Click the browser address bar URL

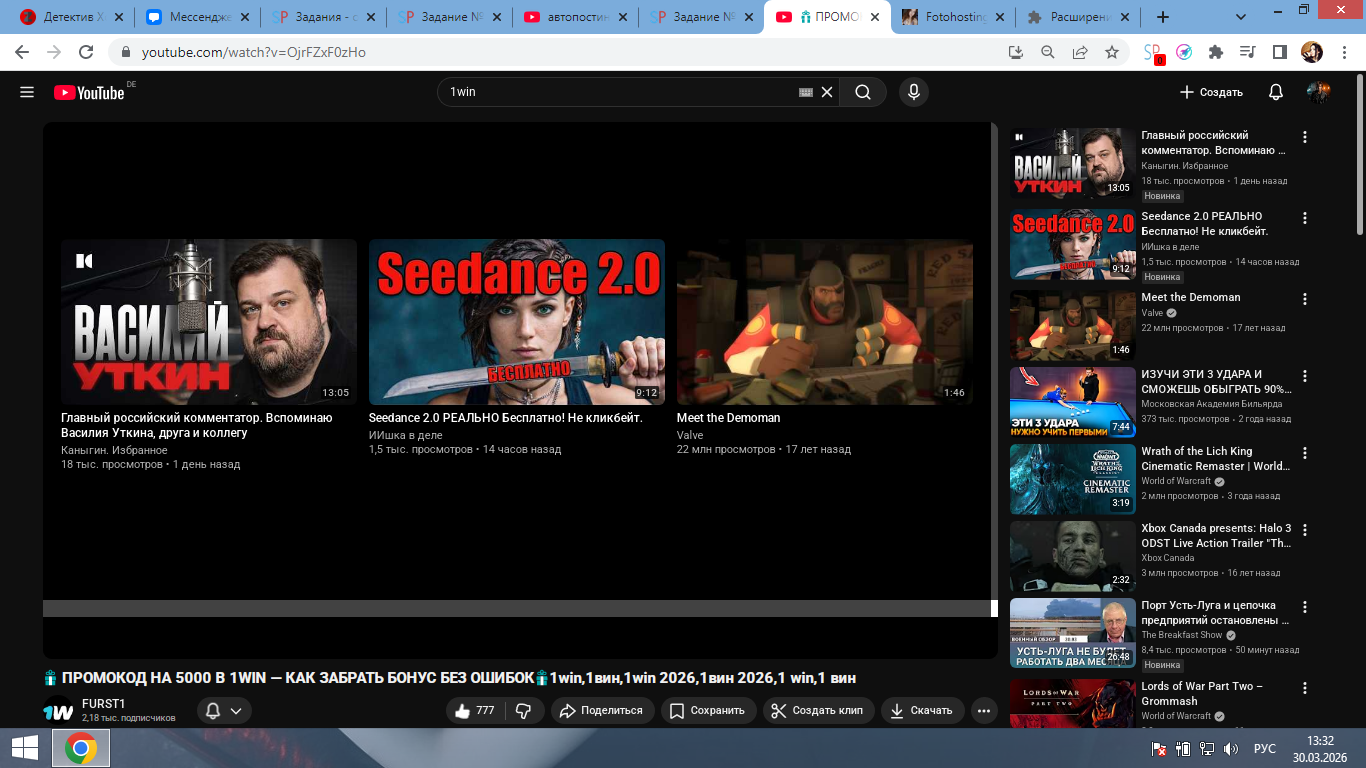(254, 52)
